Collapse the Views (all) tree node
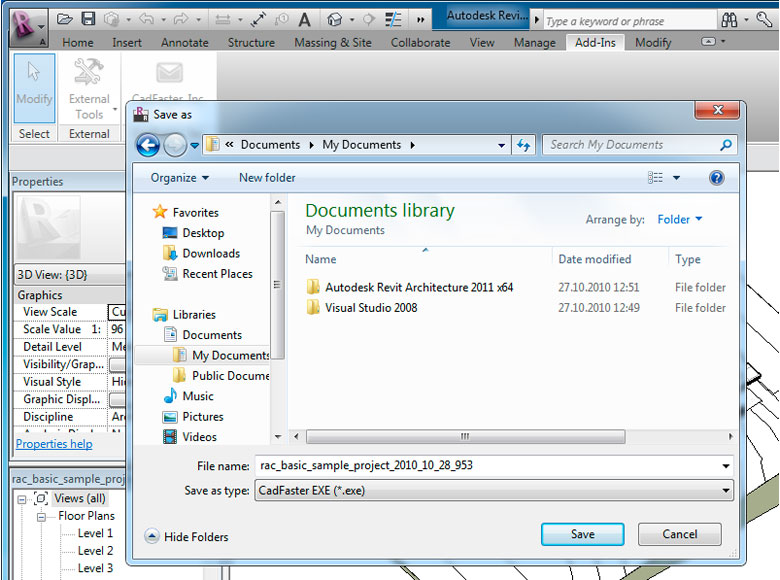The height and width of the screenshot is (580, 780). click(21, 498)
